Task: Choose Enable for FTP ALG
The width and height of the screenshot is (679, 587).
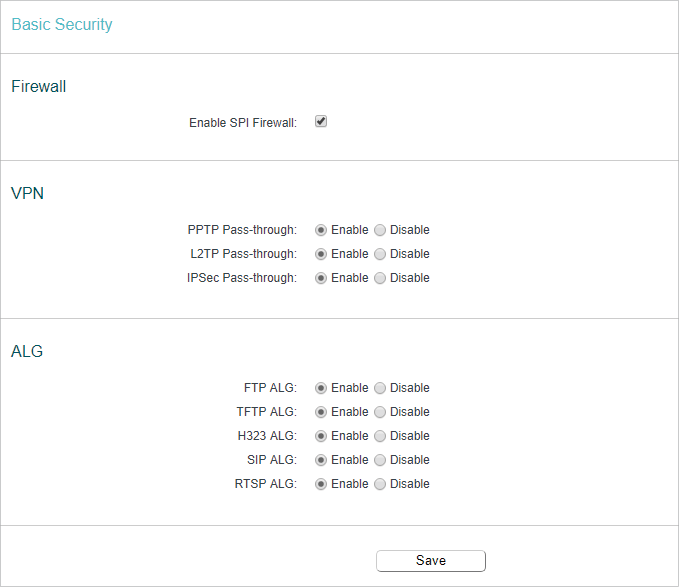Action: (321, 388)
